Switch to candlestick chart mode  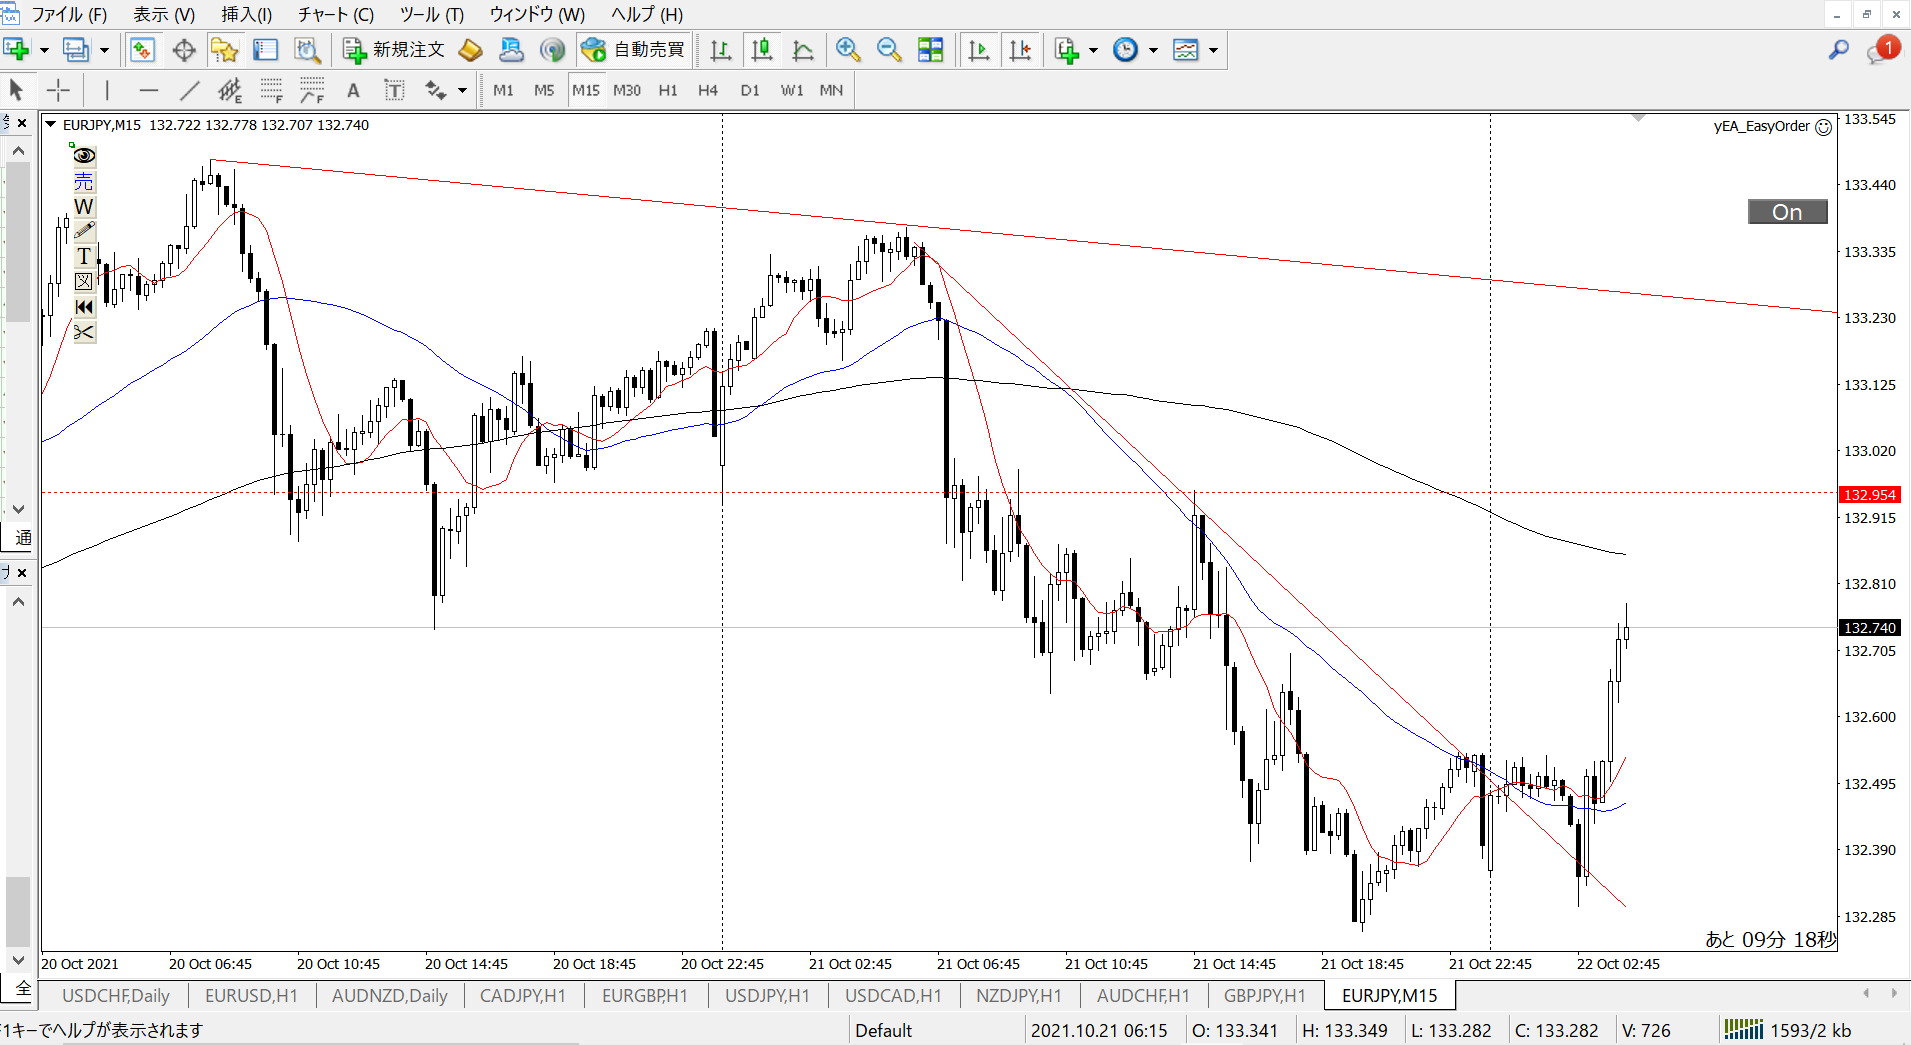tap(762, 49)
